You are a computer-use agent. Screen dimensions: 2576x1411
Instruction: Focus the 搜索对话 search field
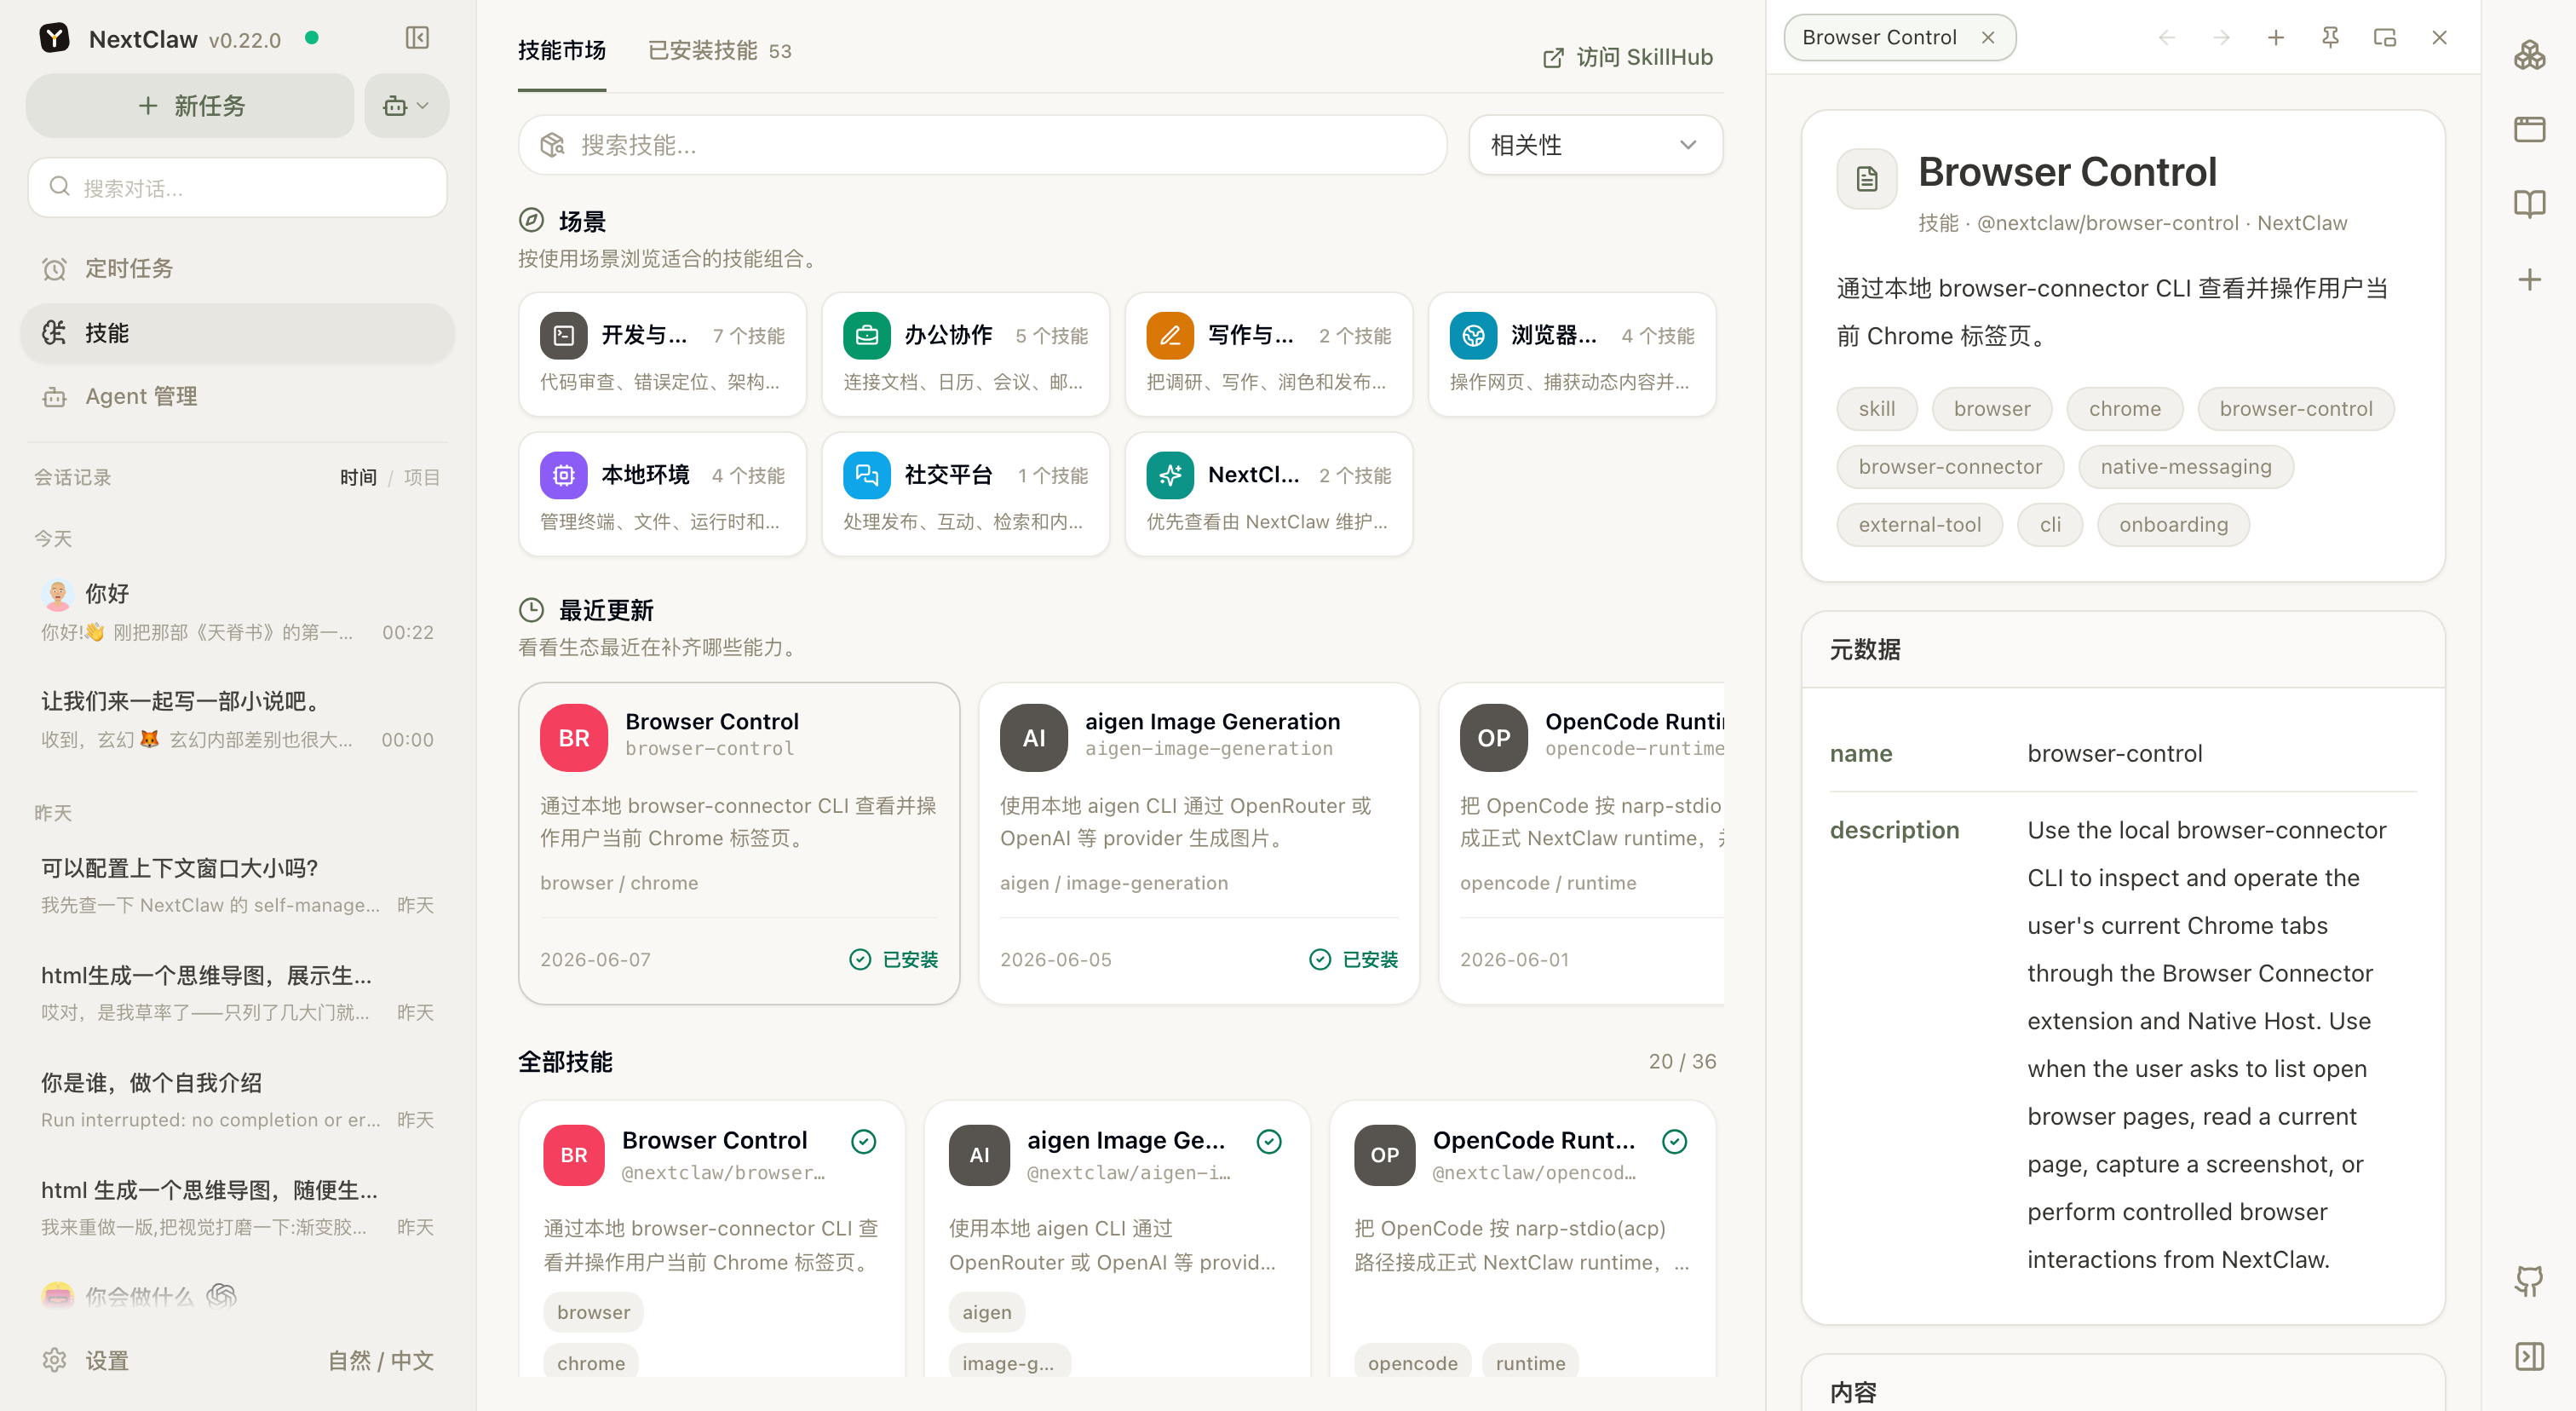(237, 187)
